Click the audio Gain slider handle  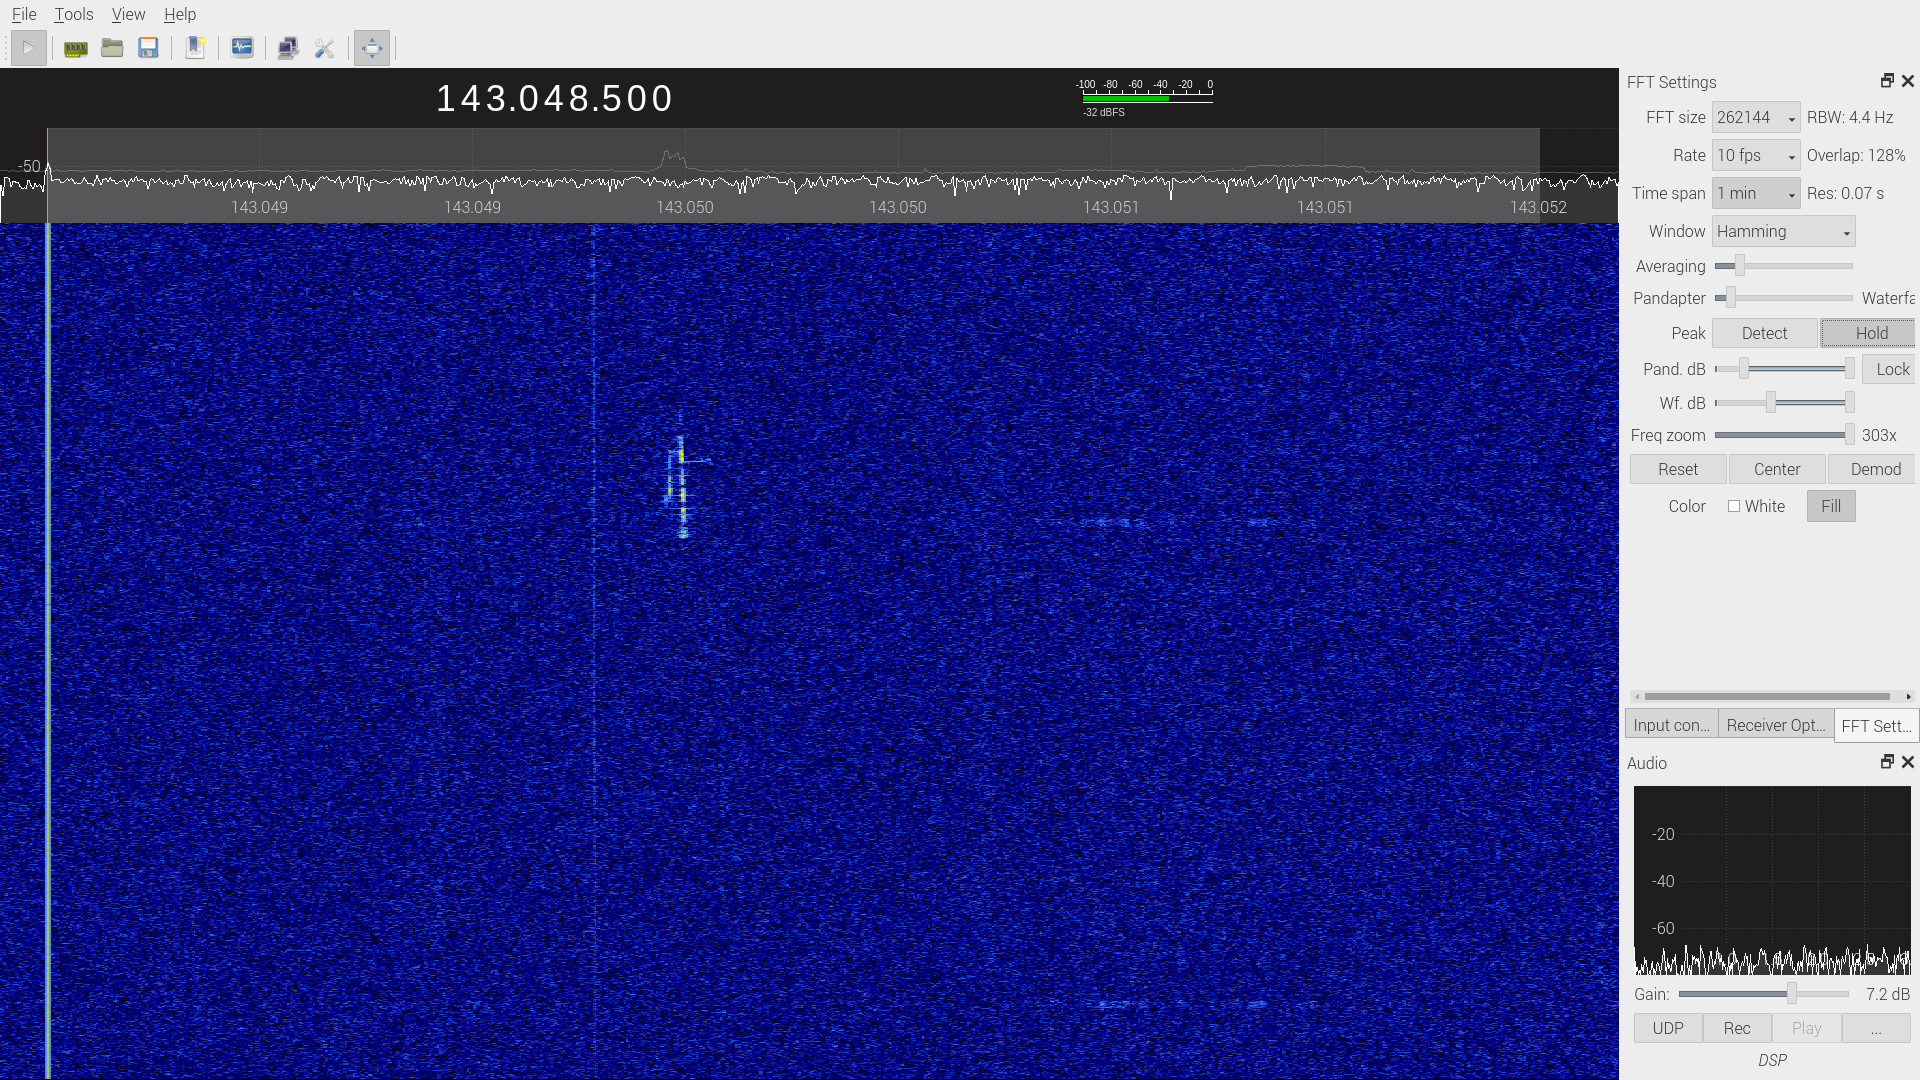[x=1792, y=994]
